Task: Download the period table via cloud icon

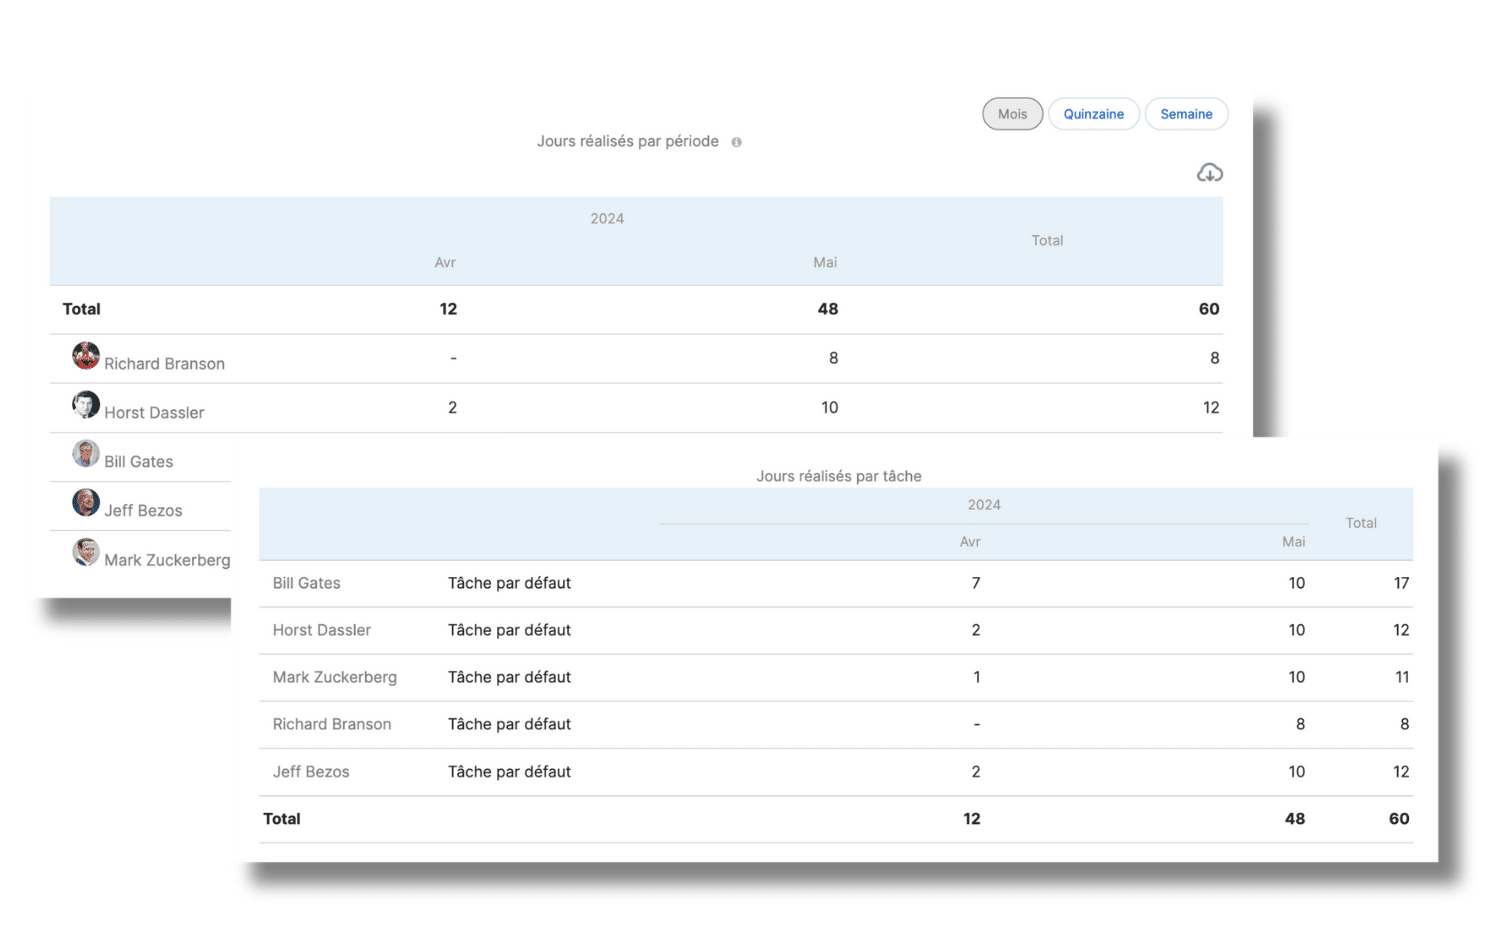Action: (x=1210, y=173)
